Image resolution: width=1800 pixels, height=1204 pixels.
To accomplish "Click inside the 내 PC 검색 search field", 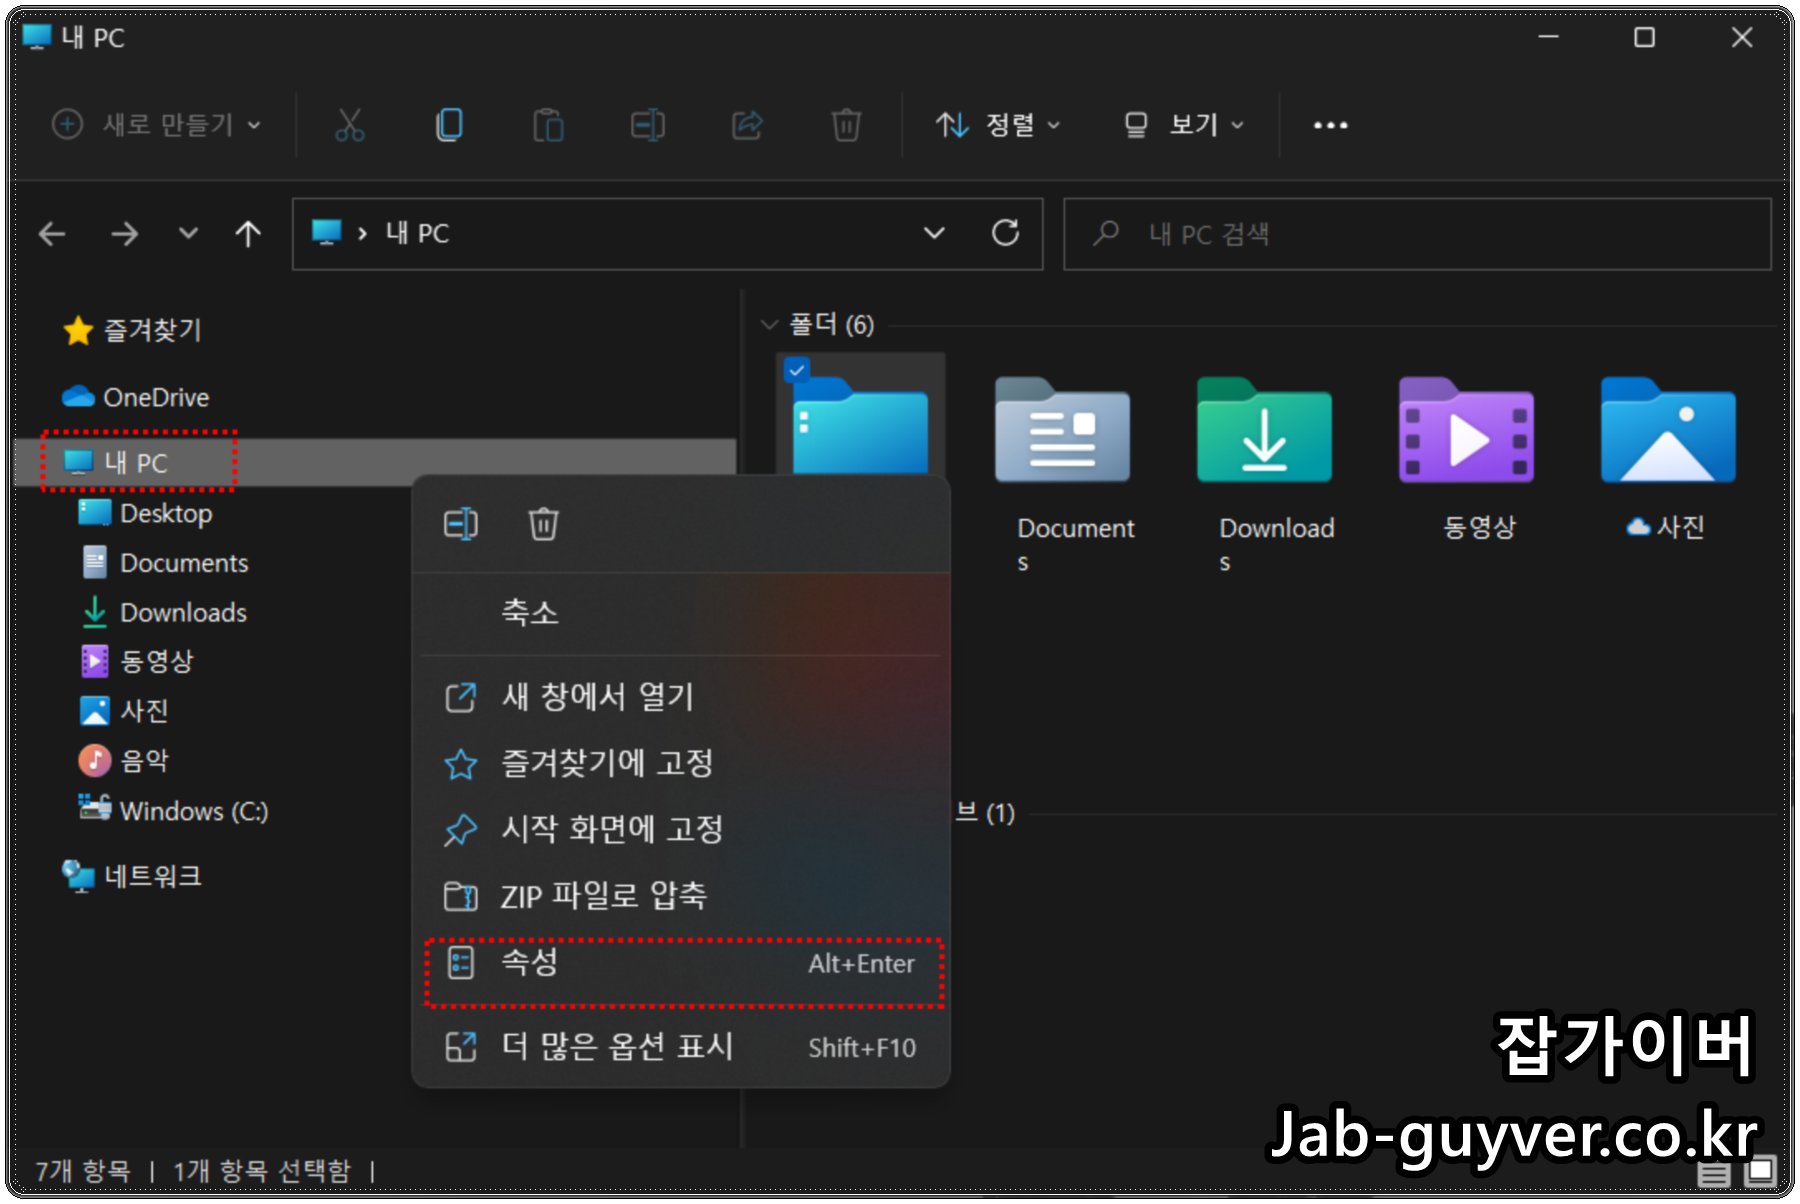I will click(1300, 233).
